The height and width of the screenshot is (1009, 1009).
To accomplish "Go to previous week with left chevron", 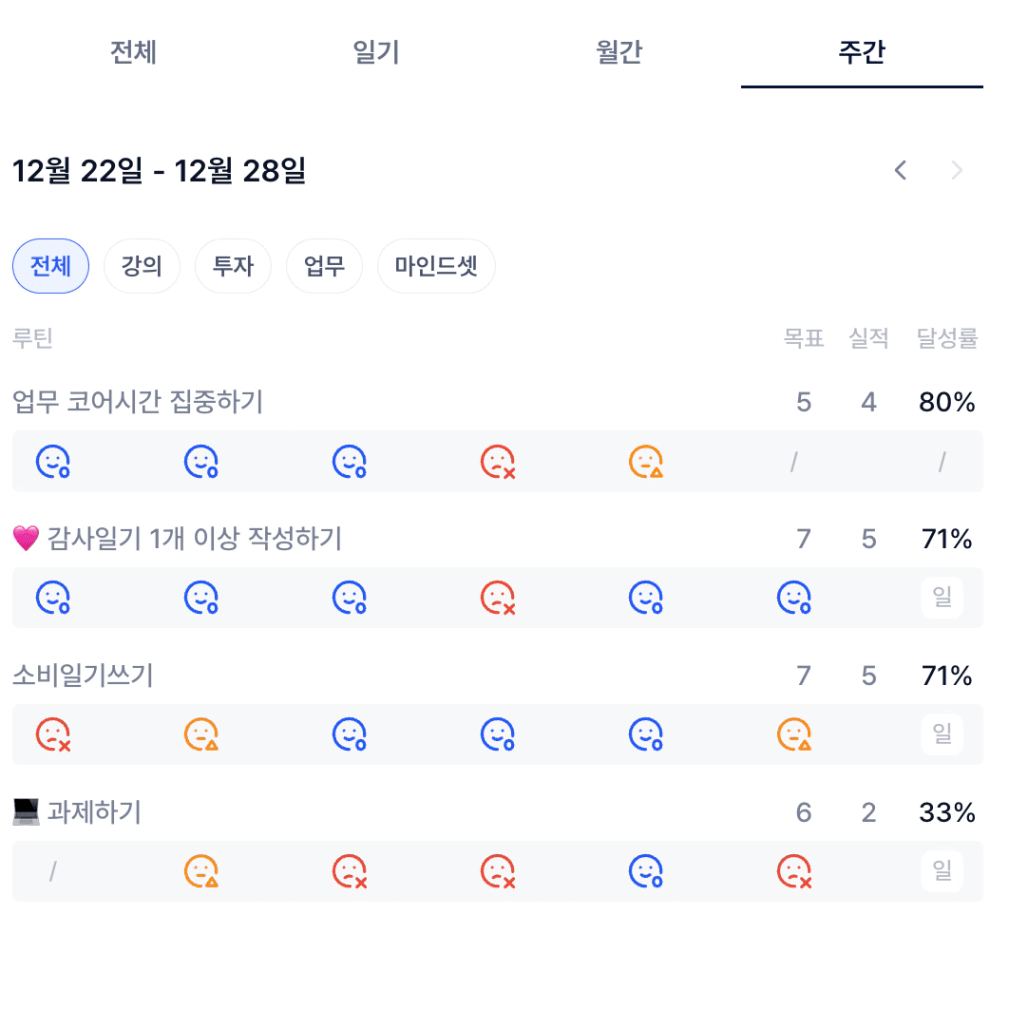I will click(x=901, y=171).
